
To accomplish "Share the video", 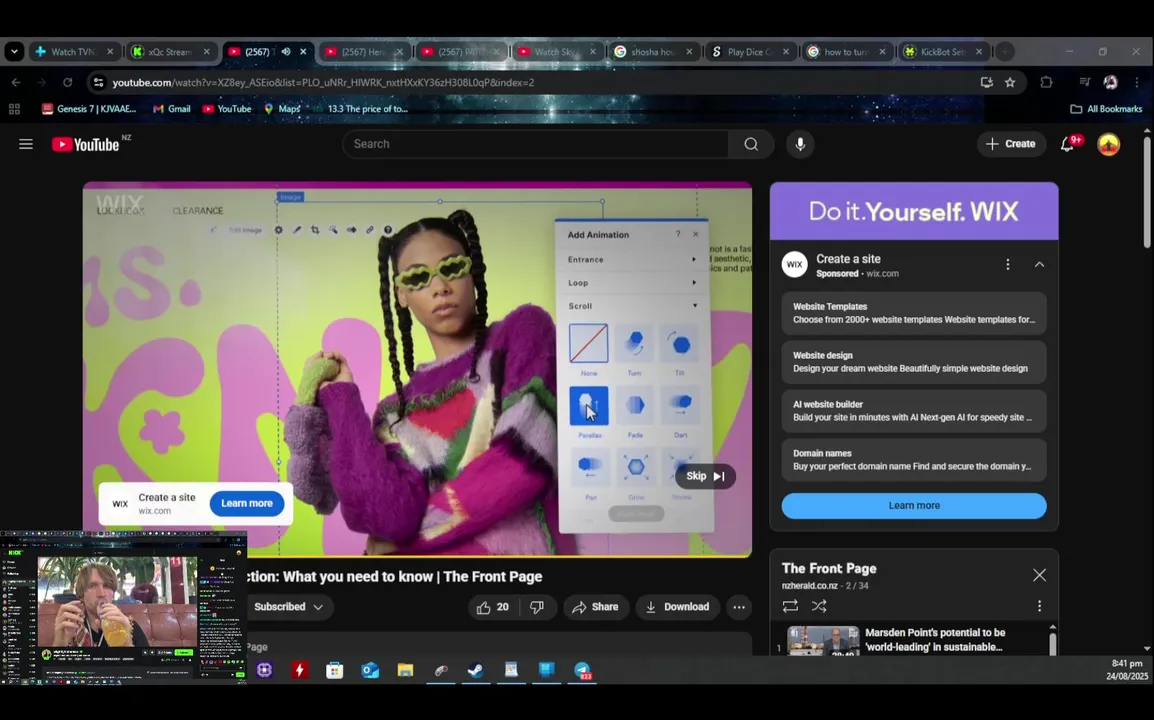I will 595,607.
